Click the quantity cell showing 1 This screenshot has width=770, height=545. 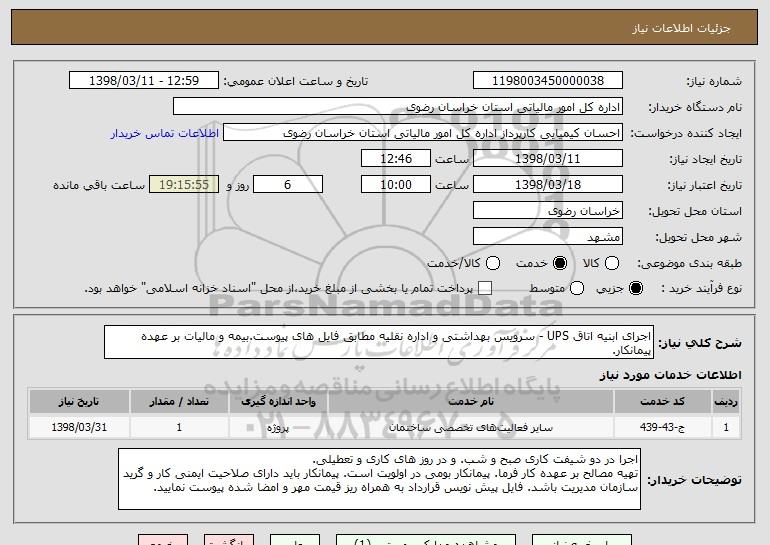click(x=179, y=427)
